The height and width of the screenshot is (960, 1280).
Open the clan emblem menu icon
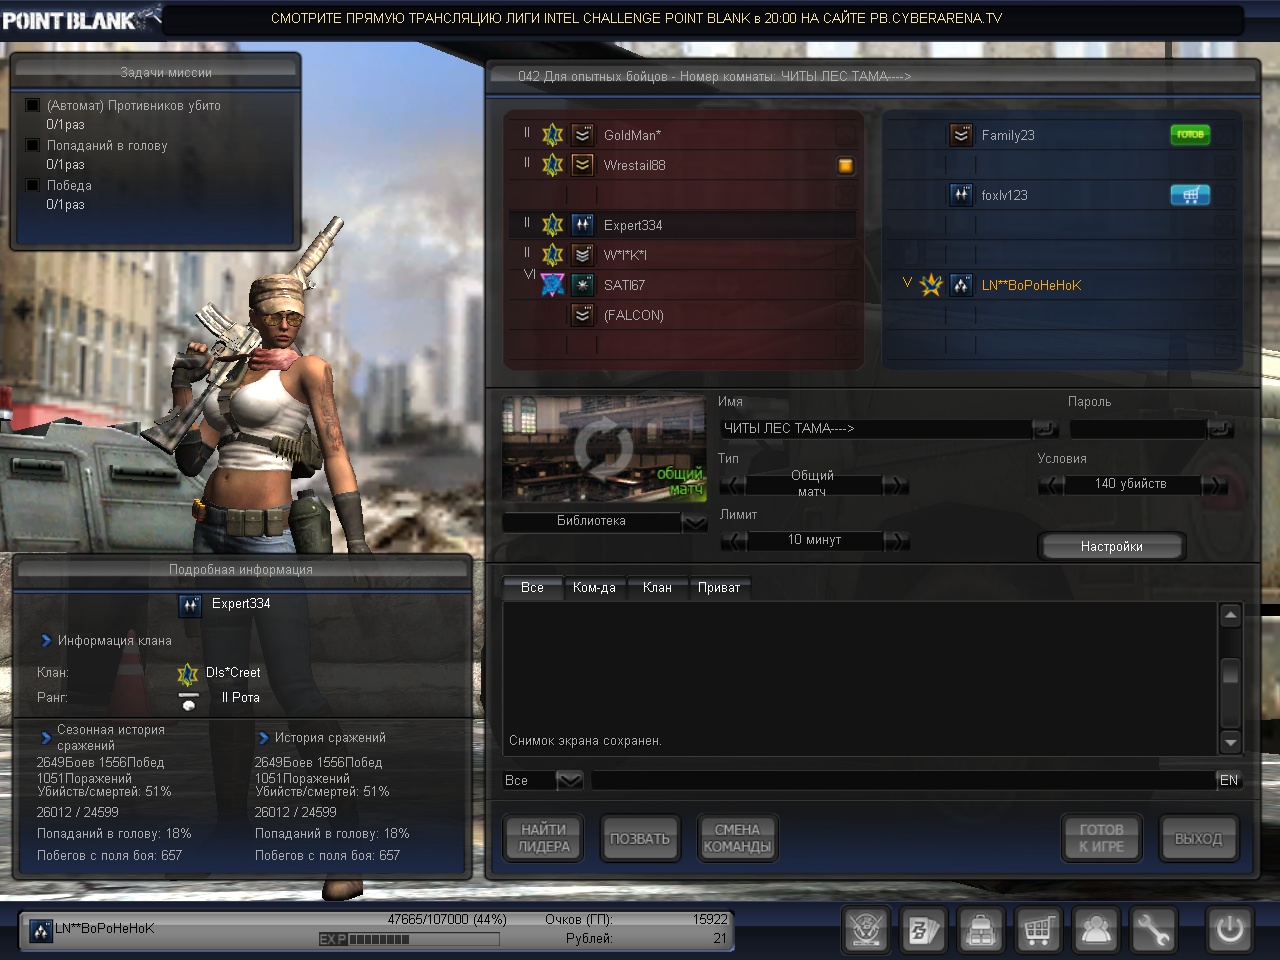[x=865, y=931]
